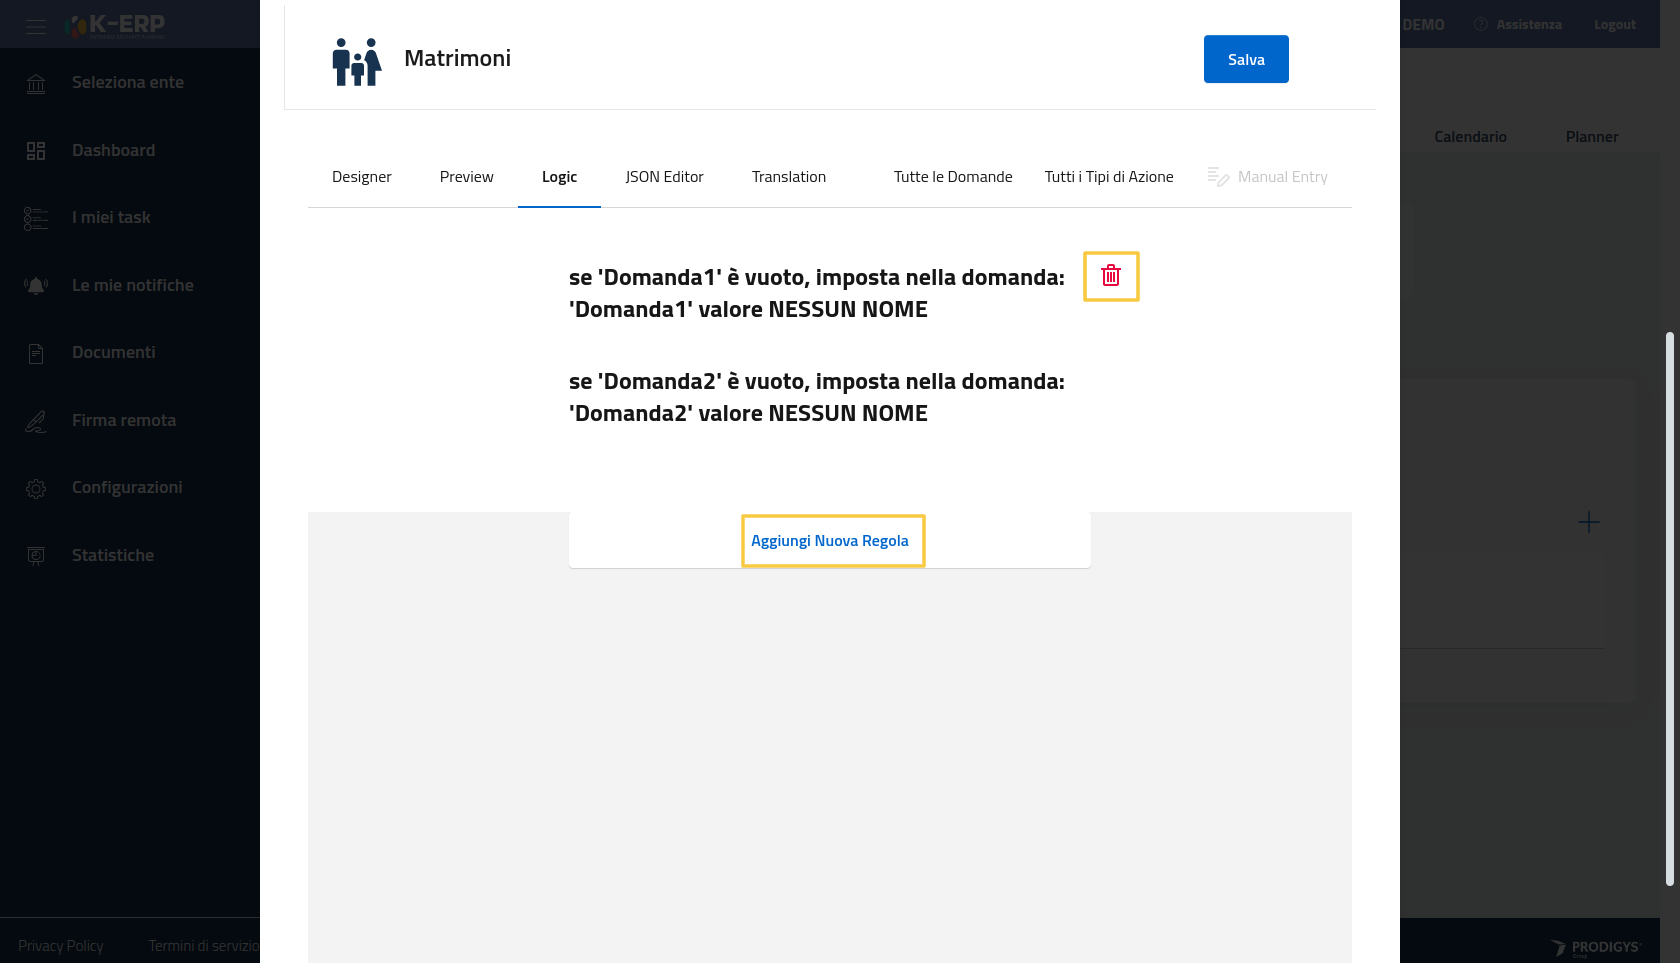Switch to the Designer tab

click(x=362, y=177)
